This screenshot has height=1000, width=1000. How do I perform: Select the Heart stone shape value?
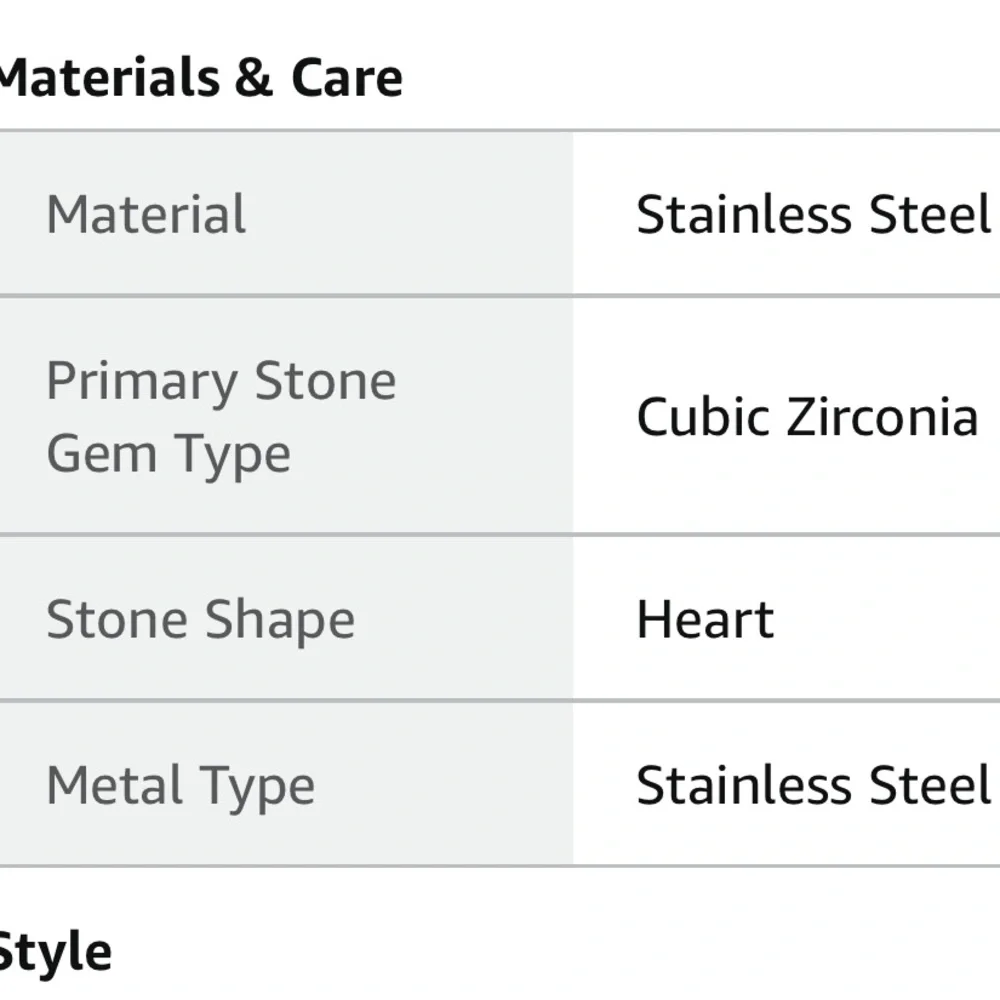[x=705, y=619]
